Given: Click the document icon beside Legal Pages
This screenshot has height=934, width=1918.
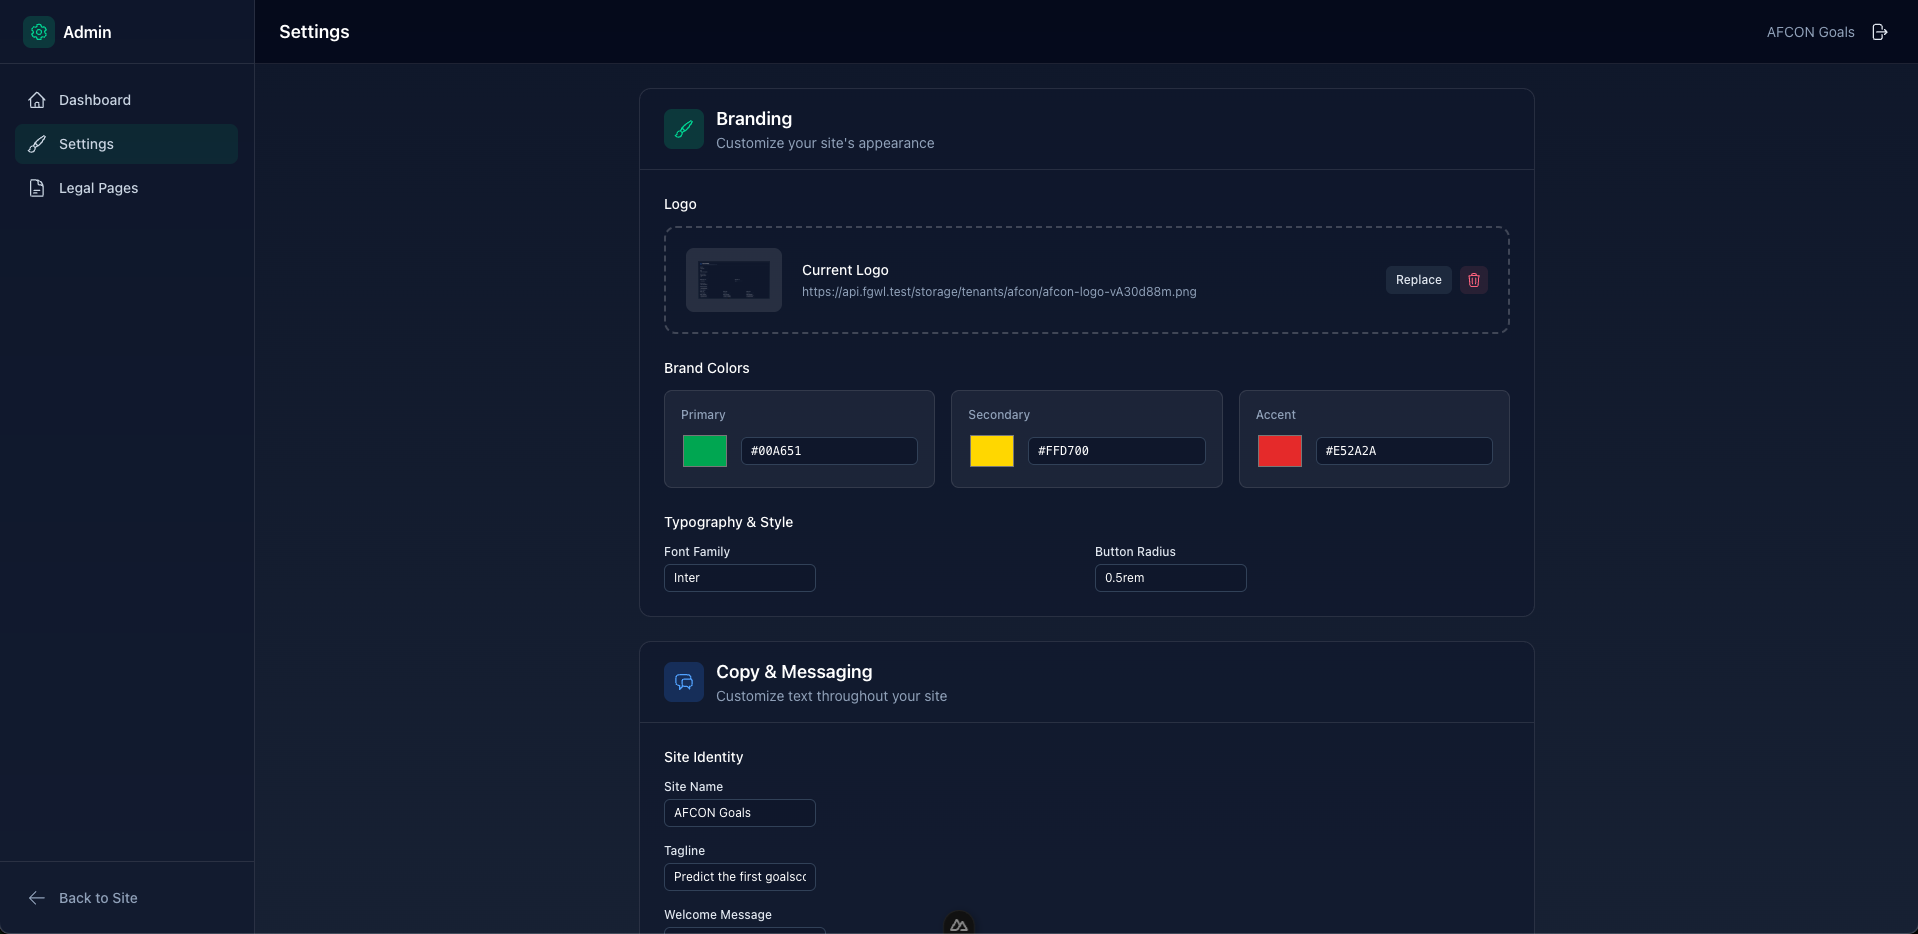Looking at the screenshot, I should [36, 187].
